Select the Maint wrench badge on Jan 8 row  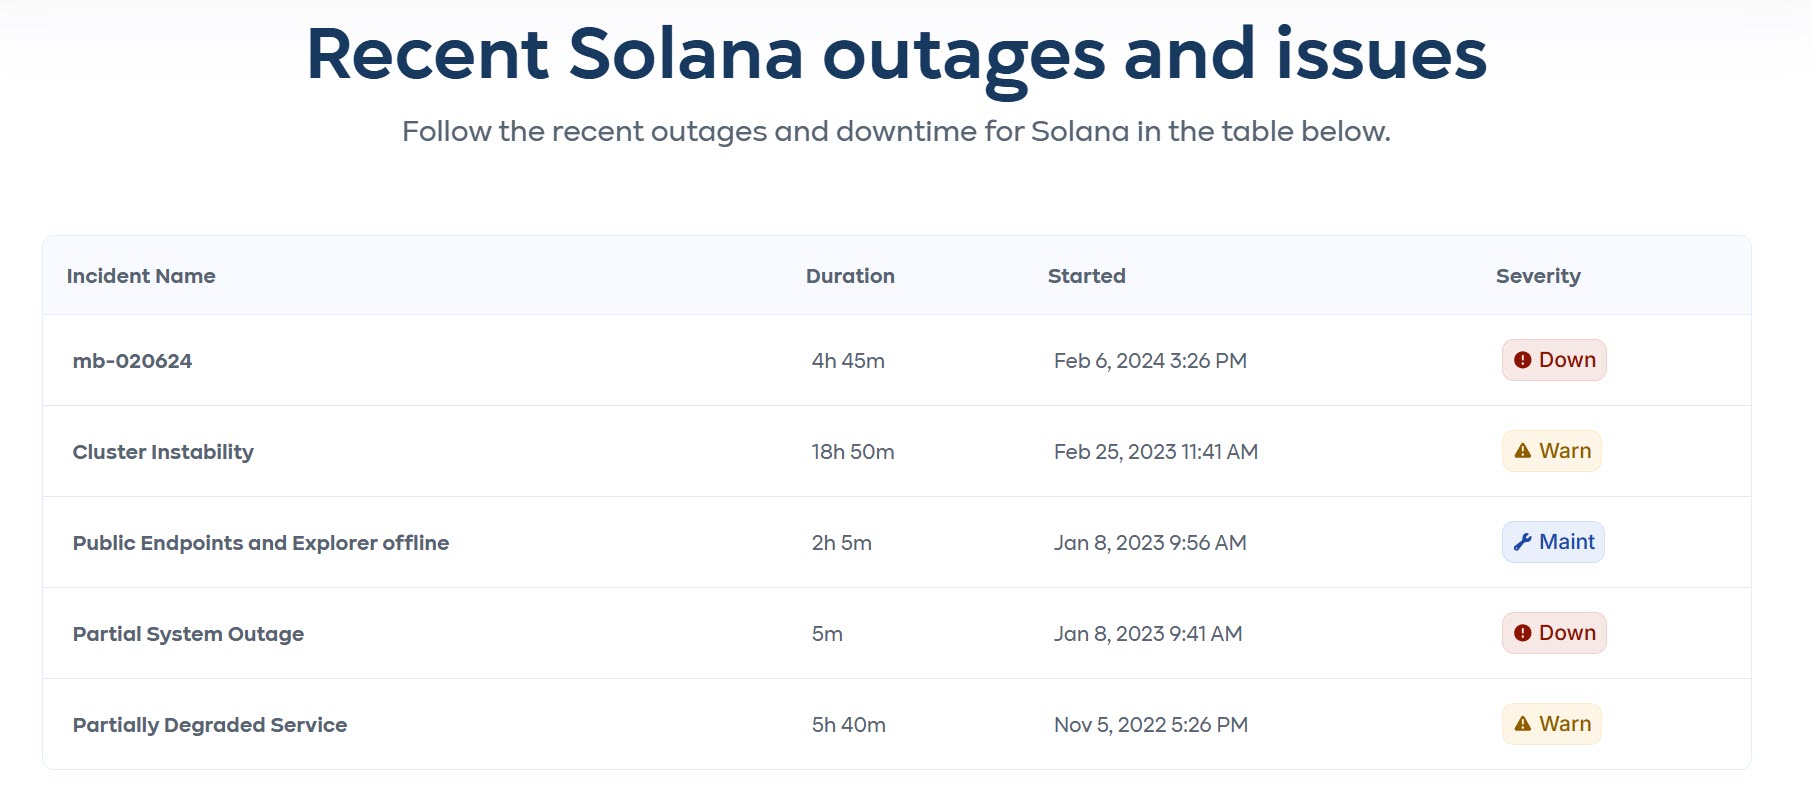1552,542
